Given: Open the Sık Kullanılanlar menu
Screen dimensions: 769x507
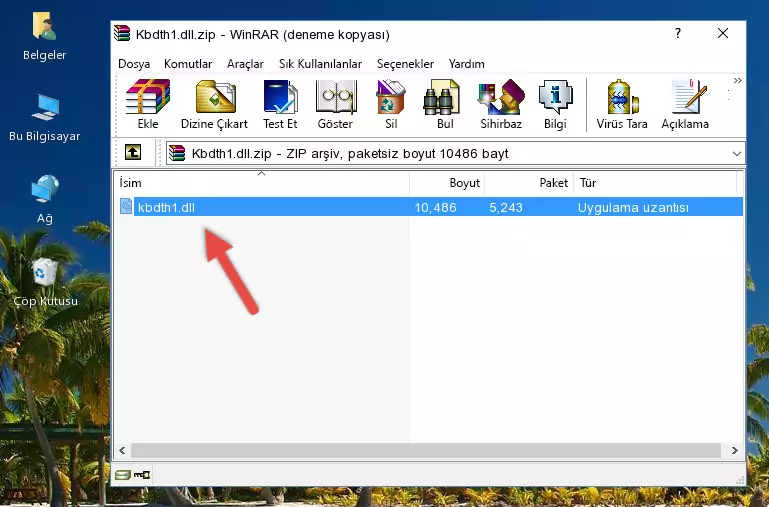Looking at the screenshot, I should [x=320, y=64].
